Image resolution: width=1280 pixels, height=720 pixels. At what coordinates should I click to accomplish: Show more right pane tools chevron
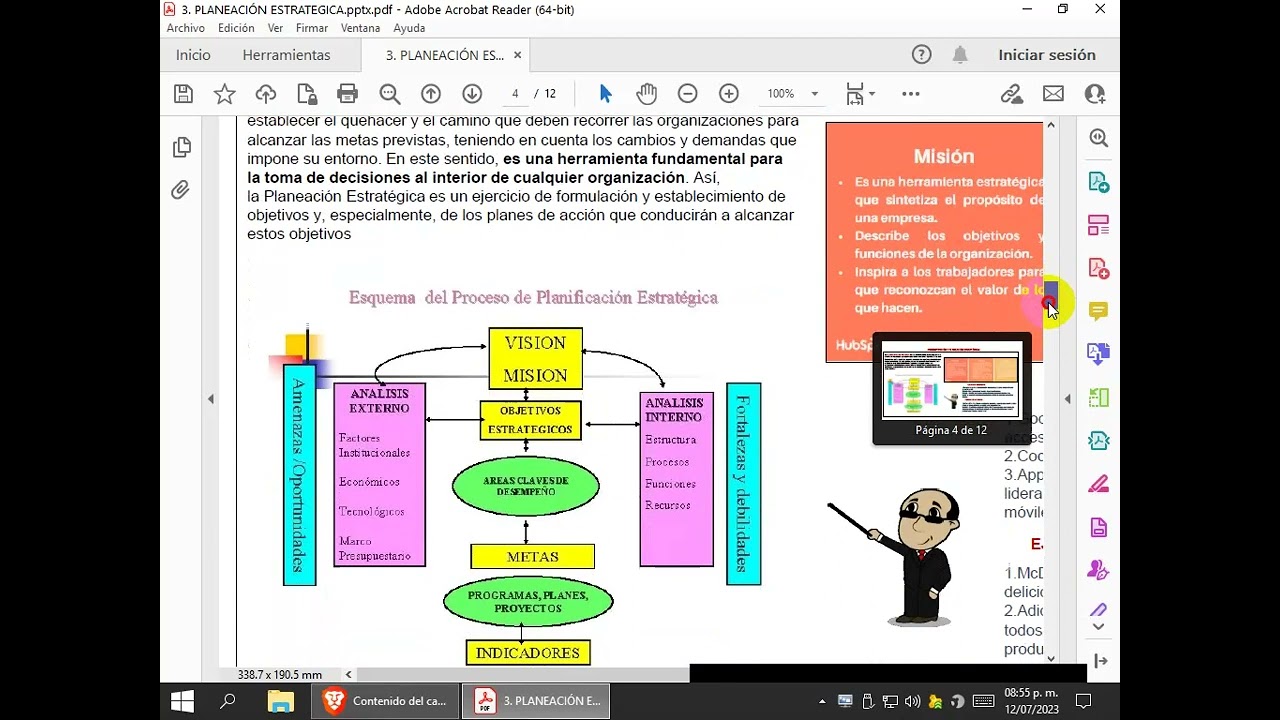[x=1099, y=627]
